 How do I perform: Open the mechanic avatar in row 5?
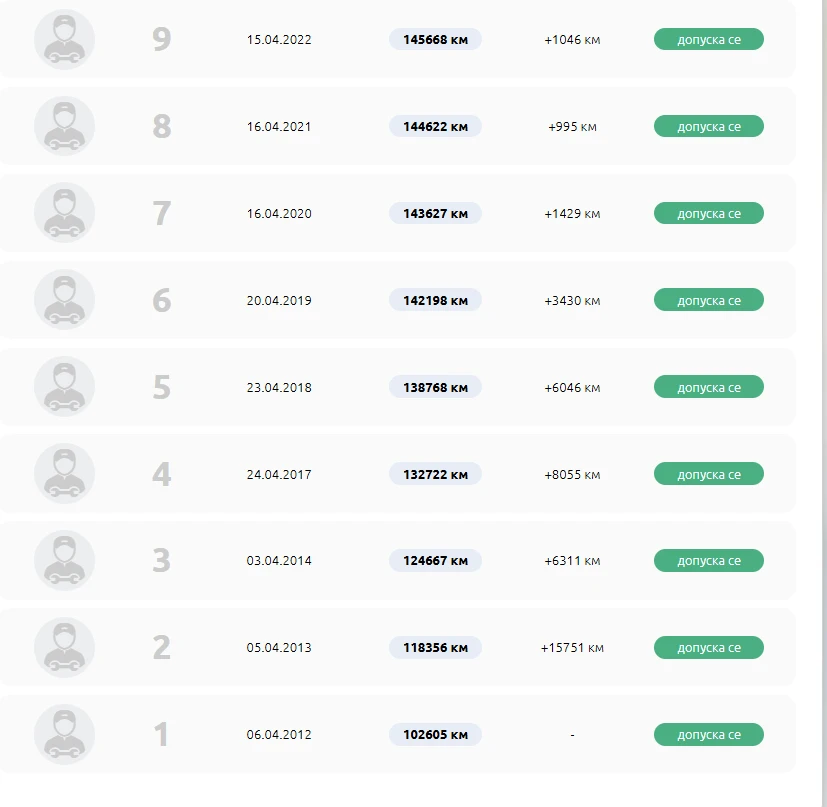click(64, 387)
